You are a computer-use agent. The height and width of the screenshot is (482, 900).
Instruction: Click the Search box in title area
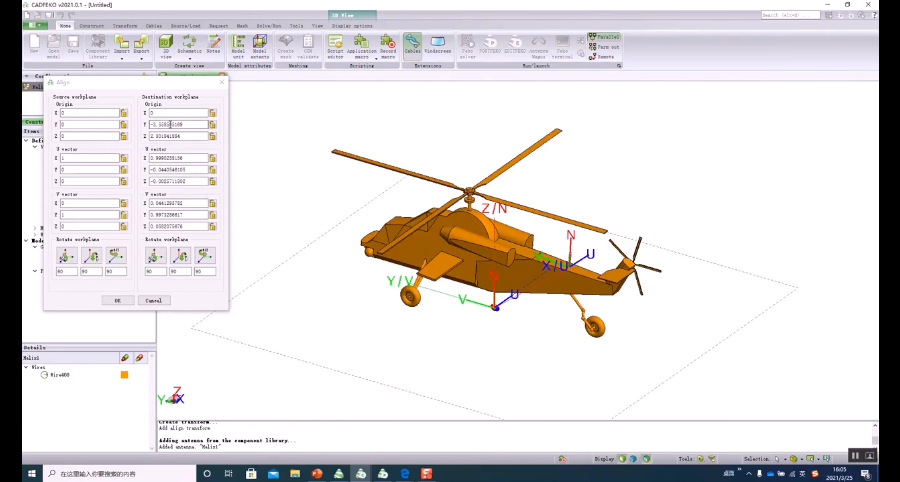click(x=790, y=15)
